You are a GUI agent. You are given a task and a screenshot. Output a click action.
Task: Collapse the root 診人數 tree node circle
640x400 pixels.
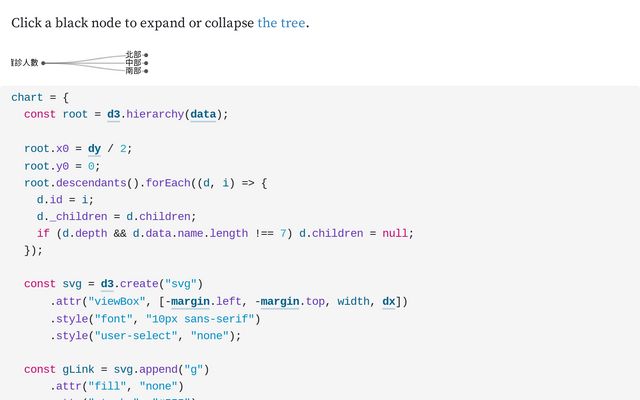(x=43, y=63)
